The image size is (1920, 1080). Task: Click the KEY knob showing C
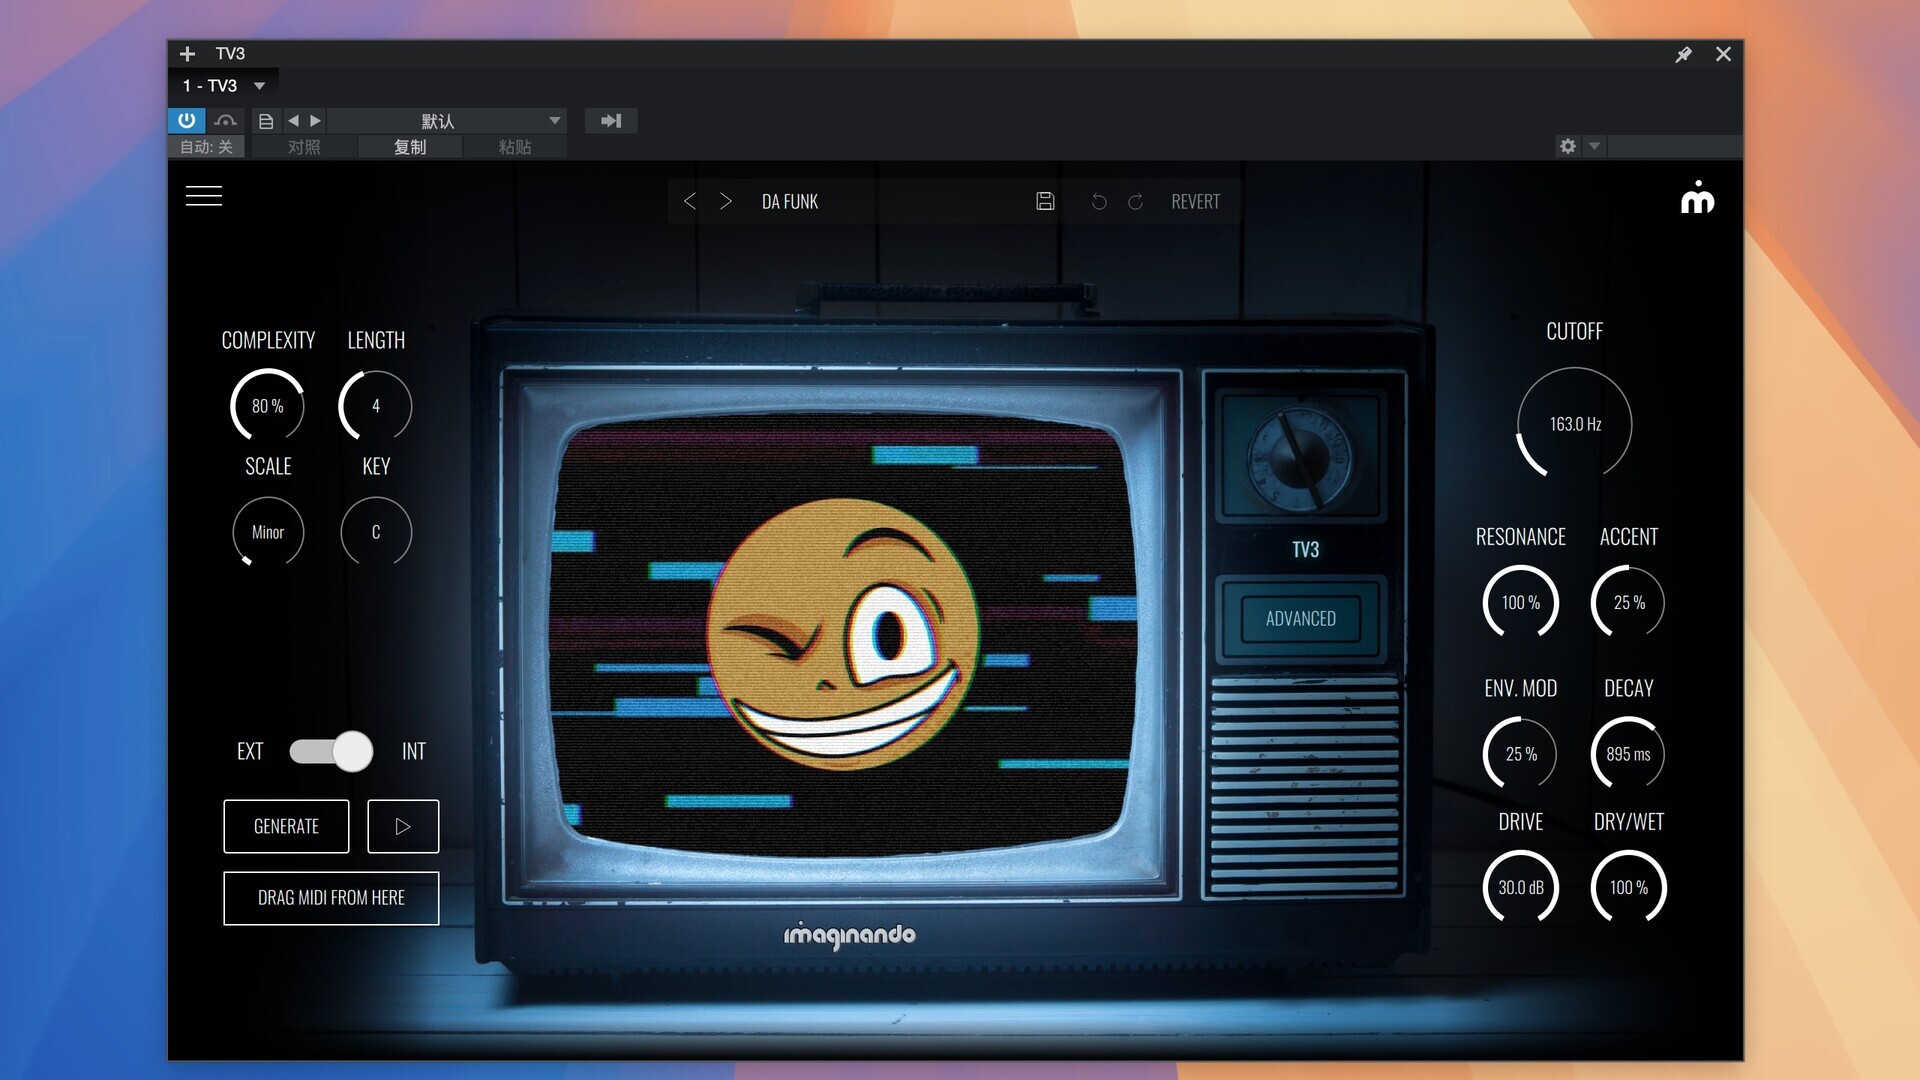point(376,532)
